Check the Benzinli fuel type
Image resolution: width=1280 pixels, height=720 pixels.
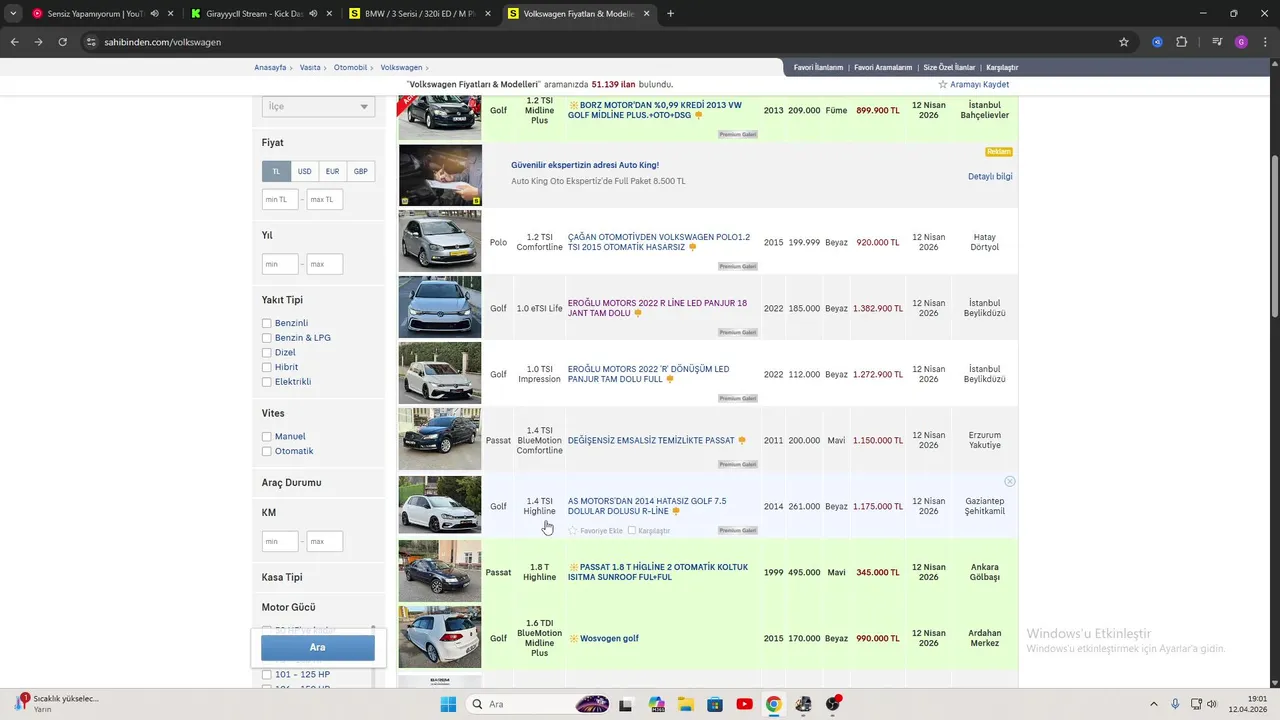click(267, 323)
